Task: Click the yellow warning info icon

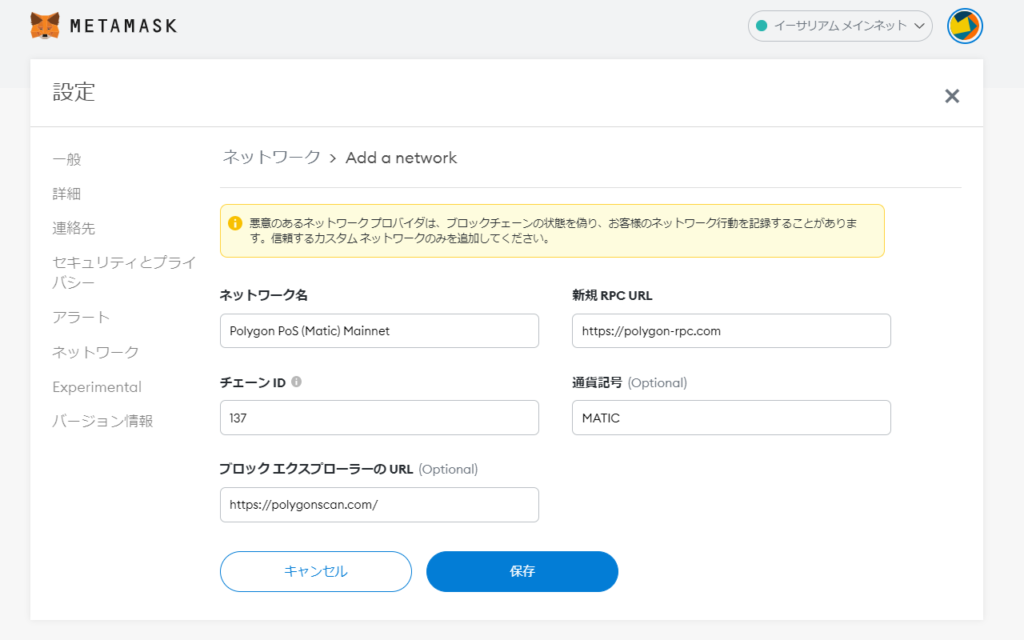Action: pos(235,223)
